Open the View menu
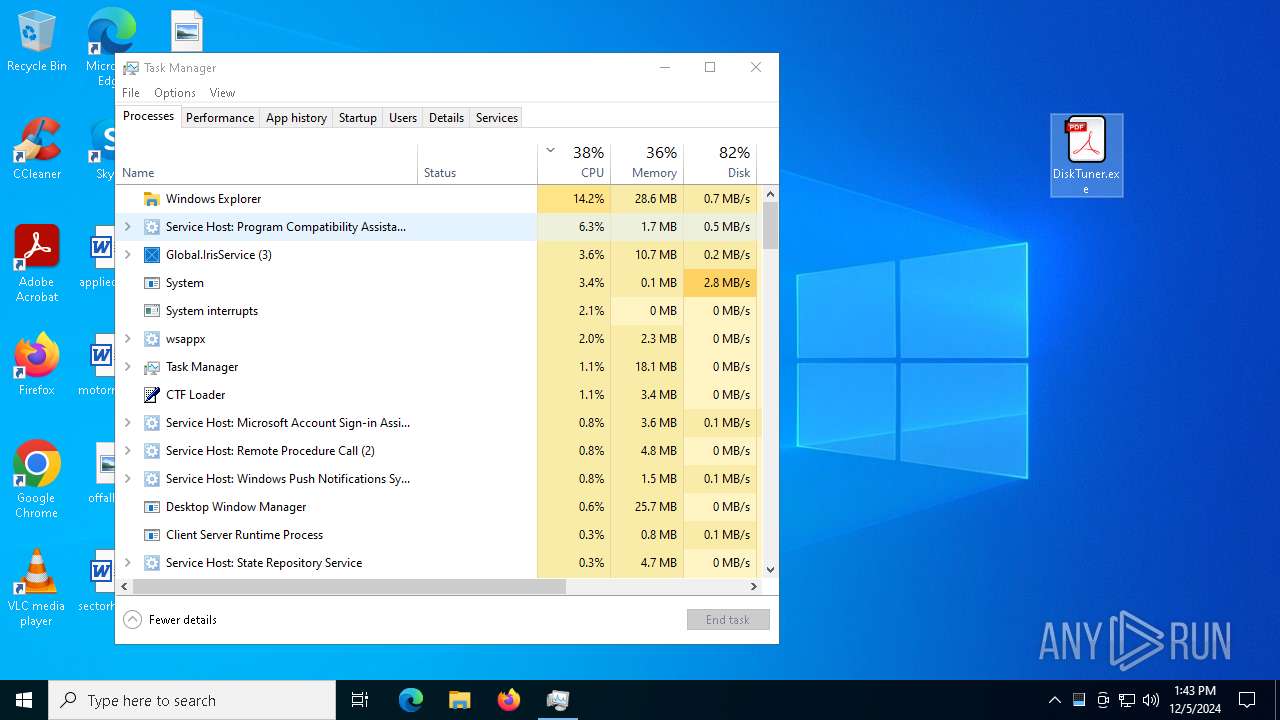The width and height of the screenshot is (1280, 720). click(222, 93)
